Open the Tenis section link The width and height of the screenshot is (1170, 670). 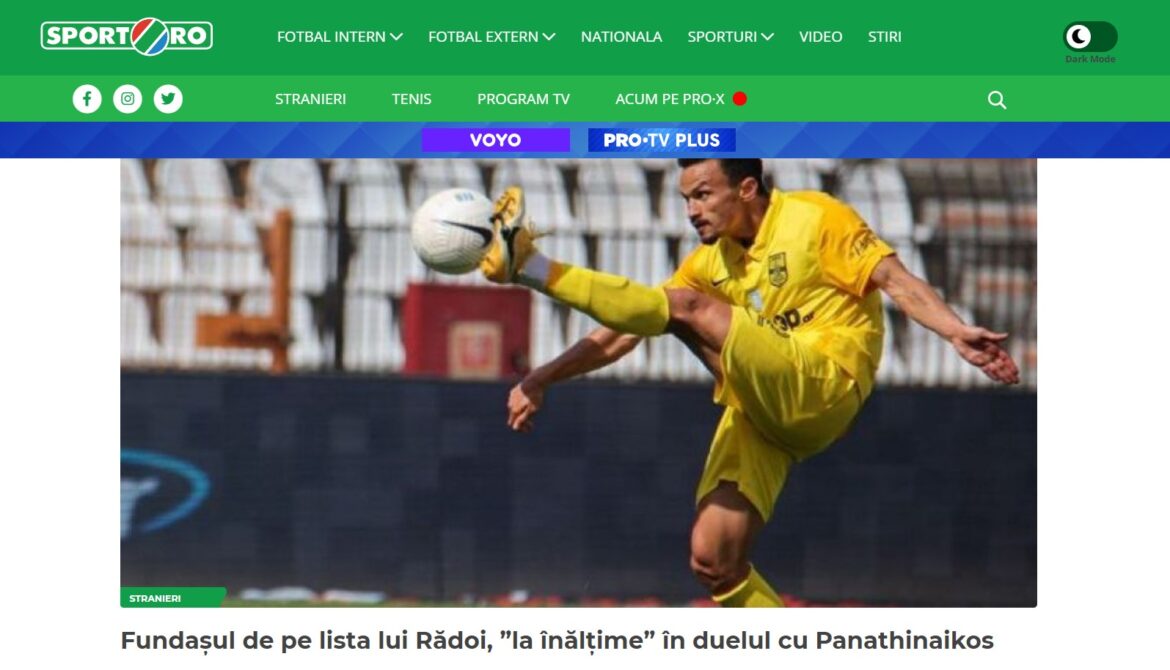pyautogui.click(x=411, y=98)
